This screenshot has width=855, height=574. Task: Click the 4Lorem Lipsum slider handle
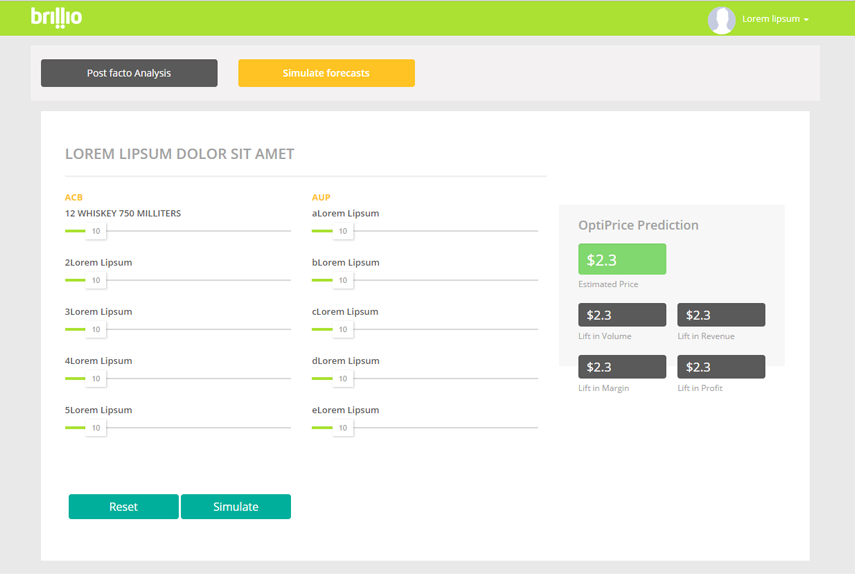pos(96,379)
